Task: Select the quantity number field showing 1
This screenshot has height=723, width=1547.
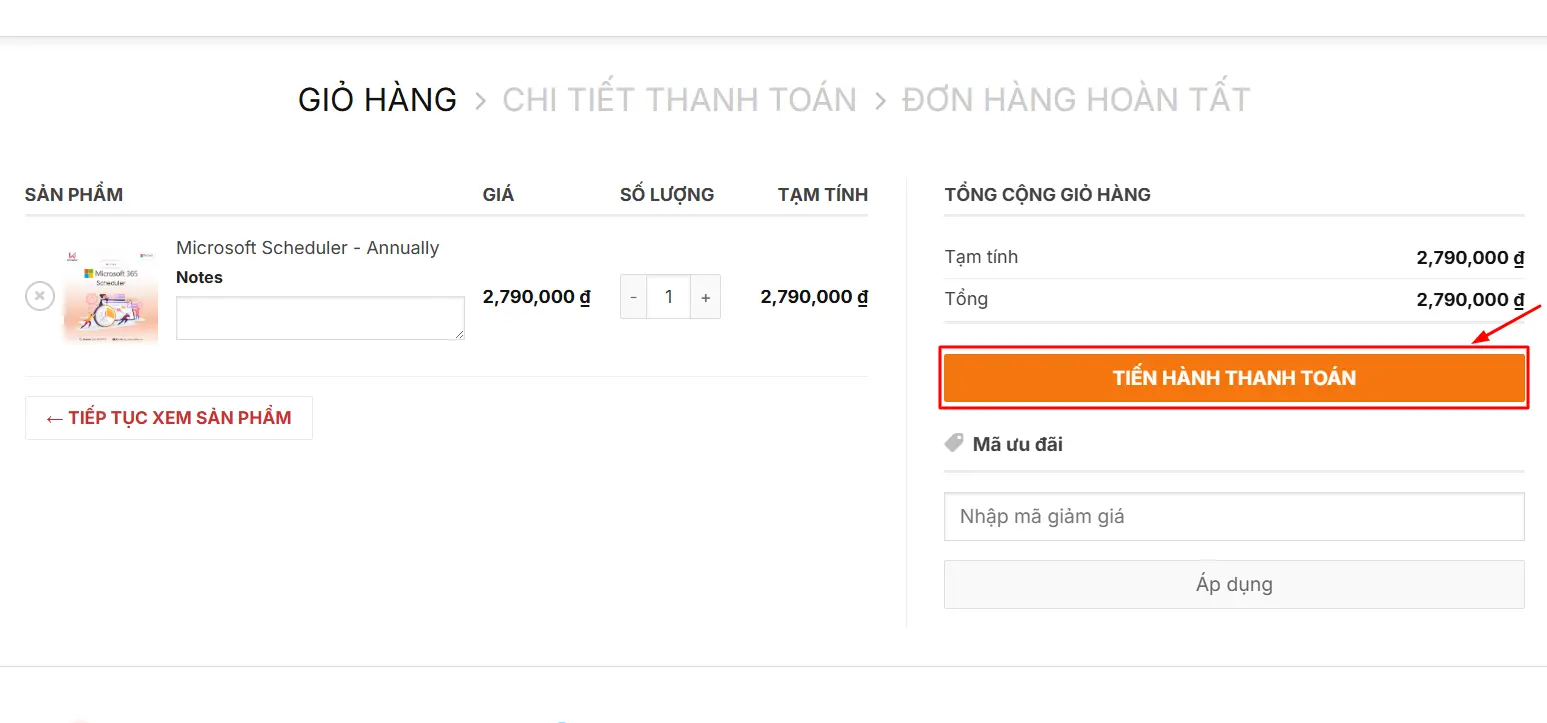Action: [x=669, y=296]
